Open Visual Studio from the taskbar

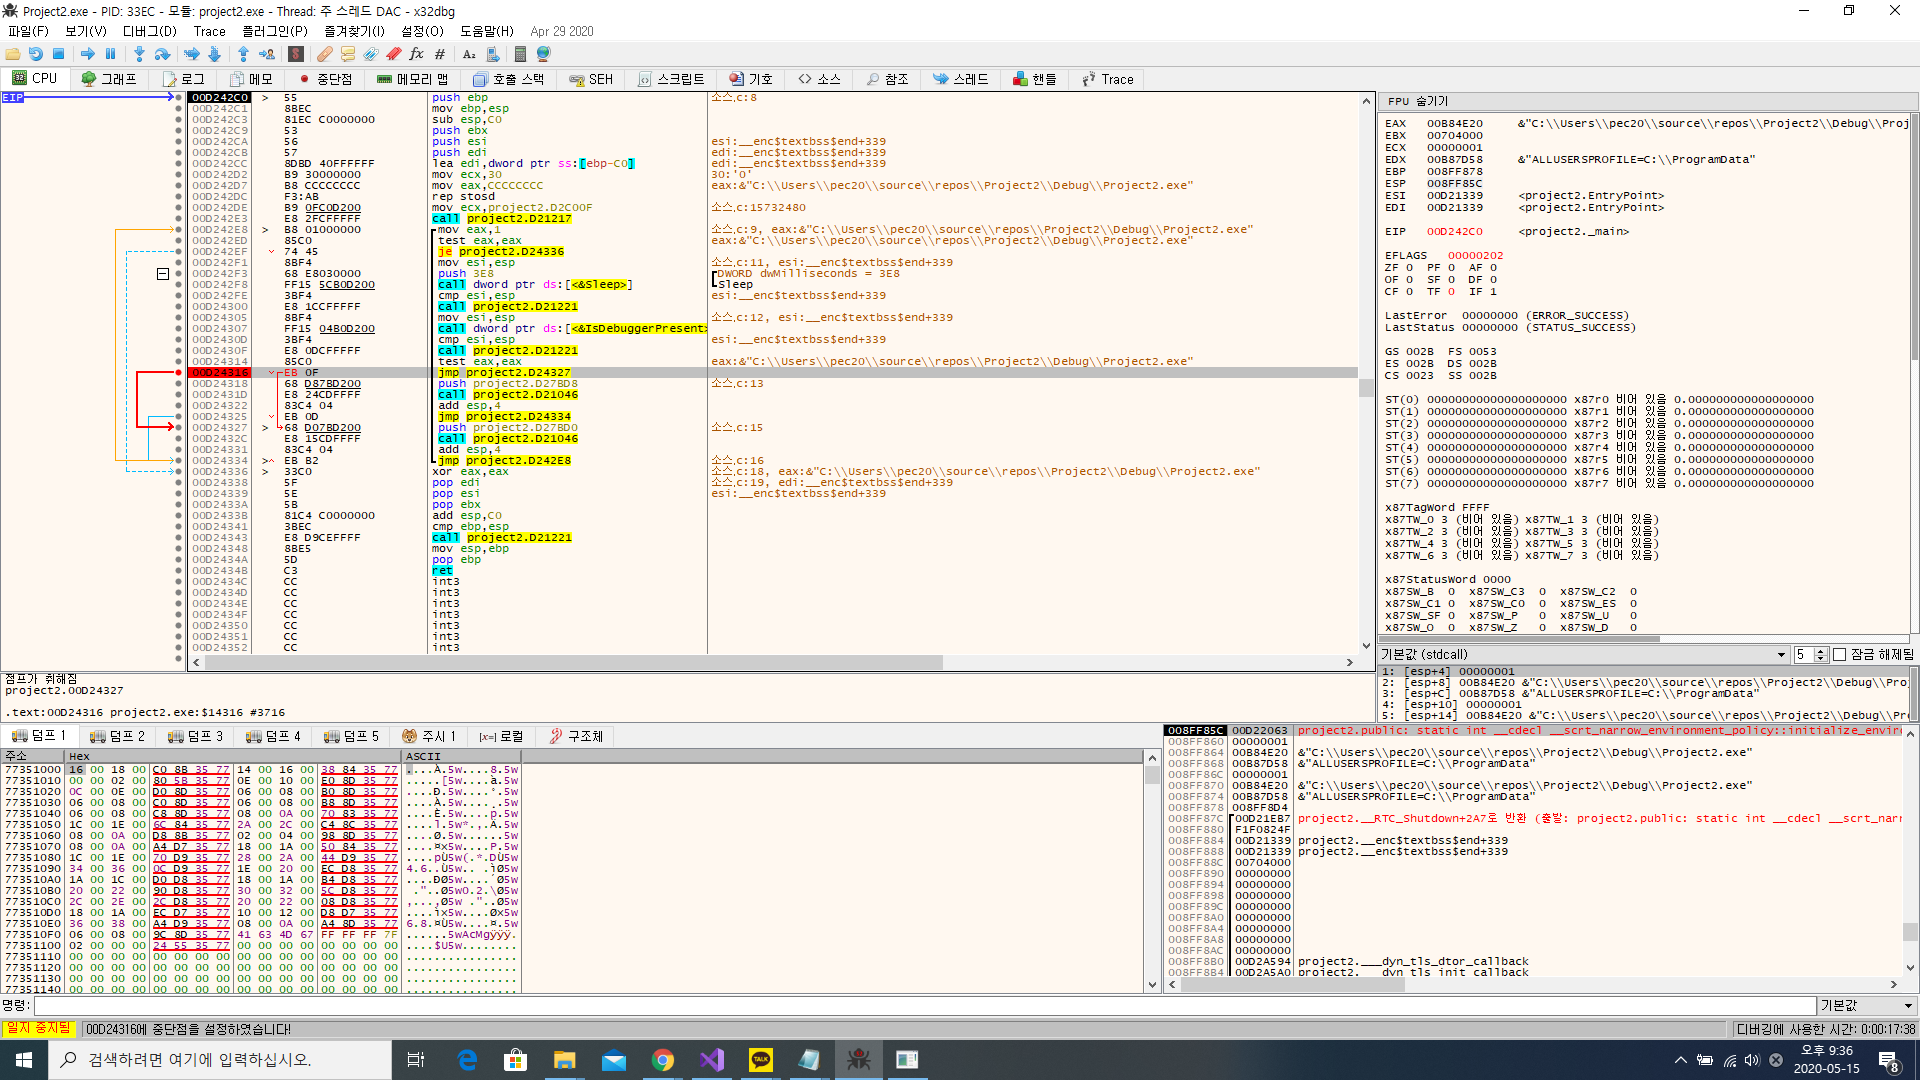pyautogui.click(x=712, y=1060)
